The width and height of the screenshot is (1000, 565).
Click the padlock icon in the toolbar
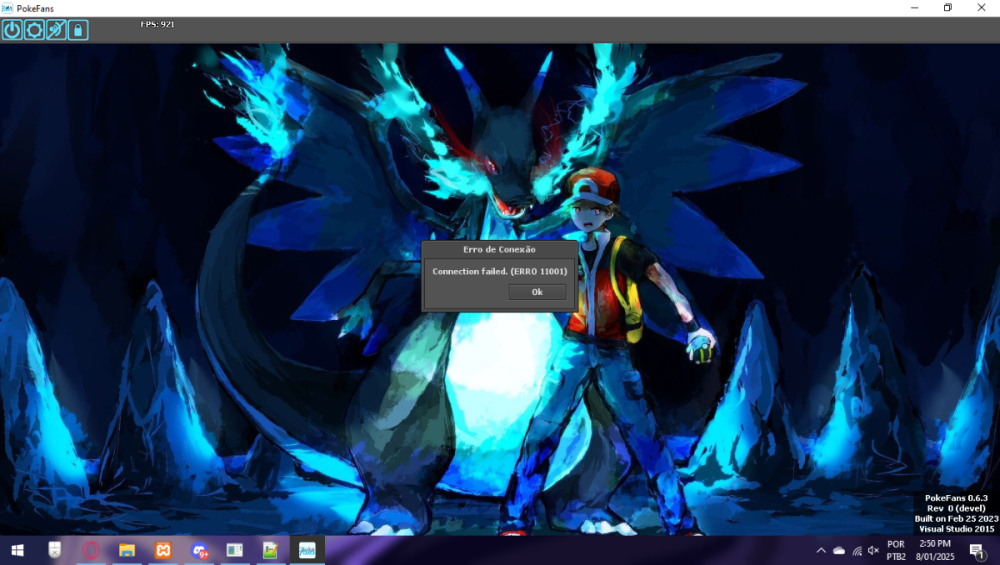click(x=78, y=30)
